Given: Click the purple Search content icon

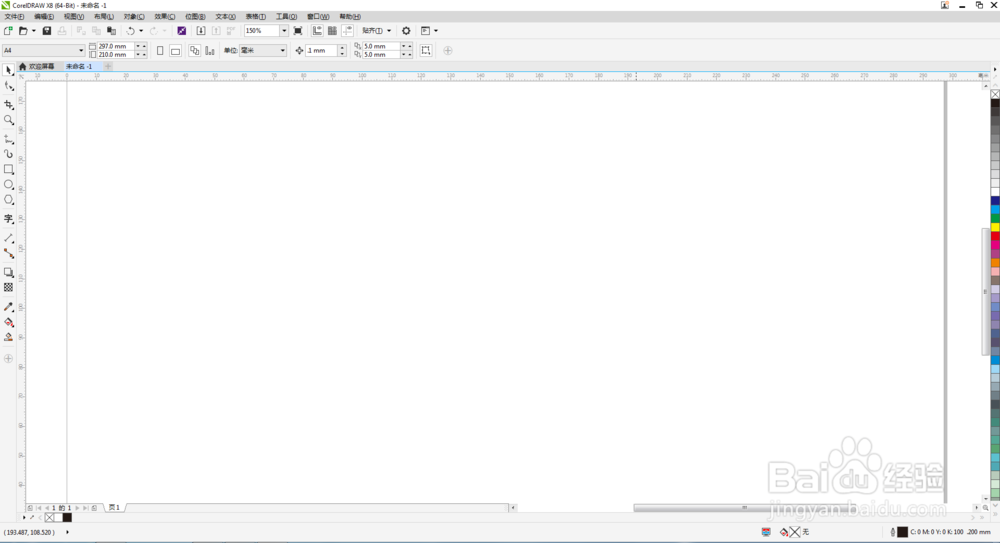Looking at the screenshot, I should point(182,31).
